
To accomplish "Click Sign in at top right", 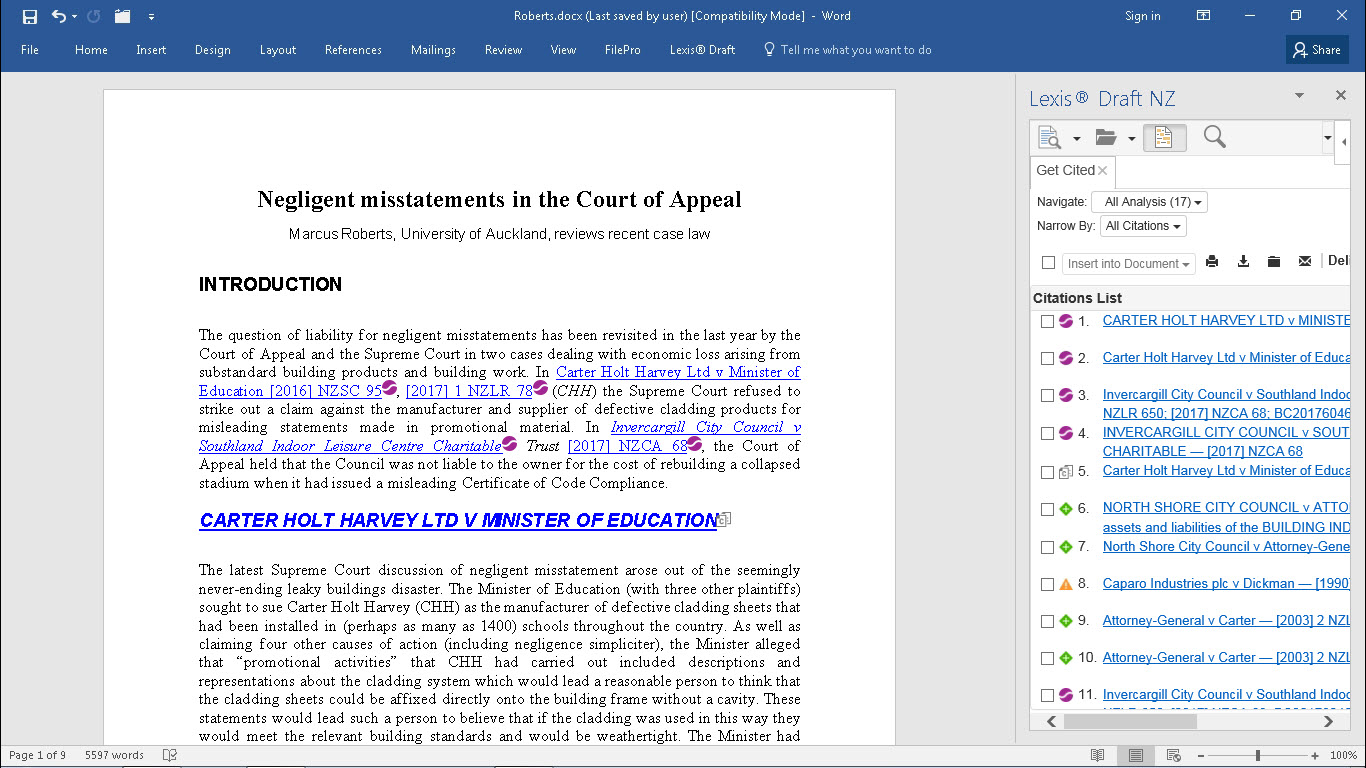I will (x=1142, y=16).
